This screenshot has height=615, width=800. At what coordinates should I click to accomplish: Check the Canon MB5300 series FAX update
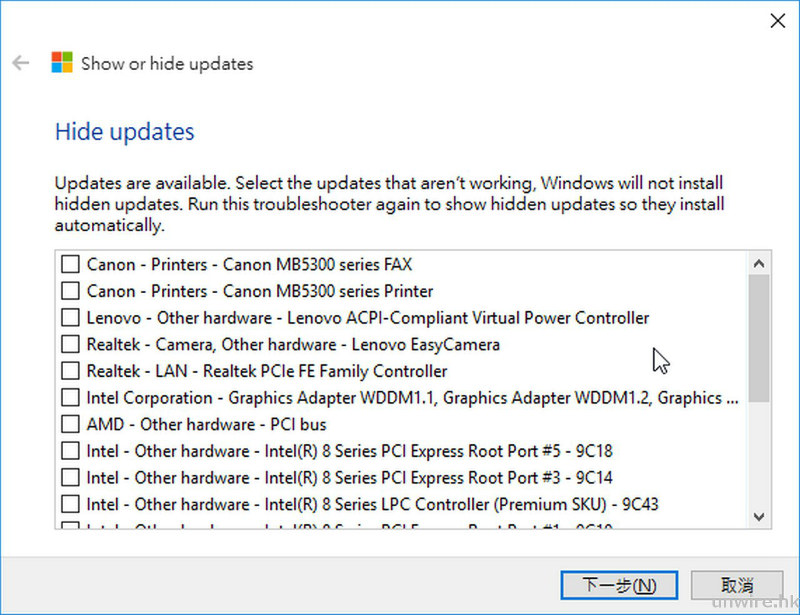pos(69,264)
